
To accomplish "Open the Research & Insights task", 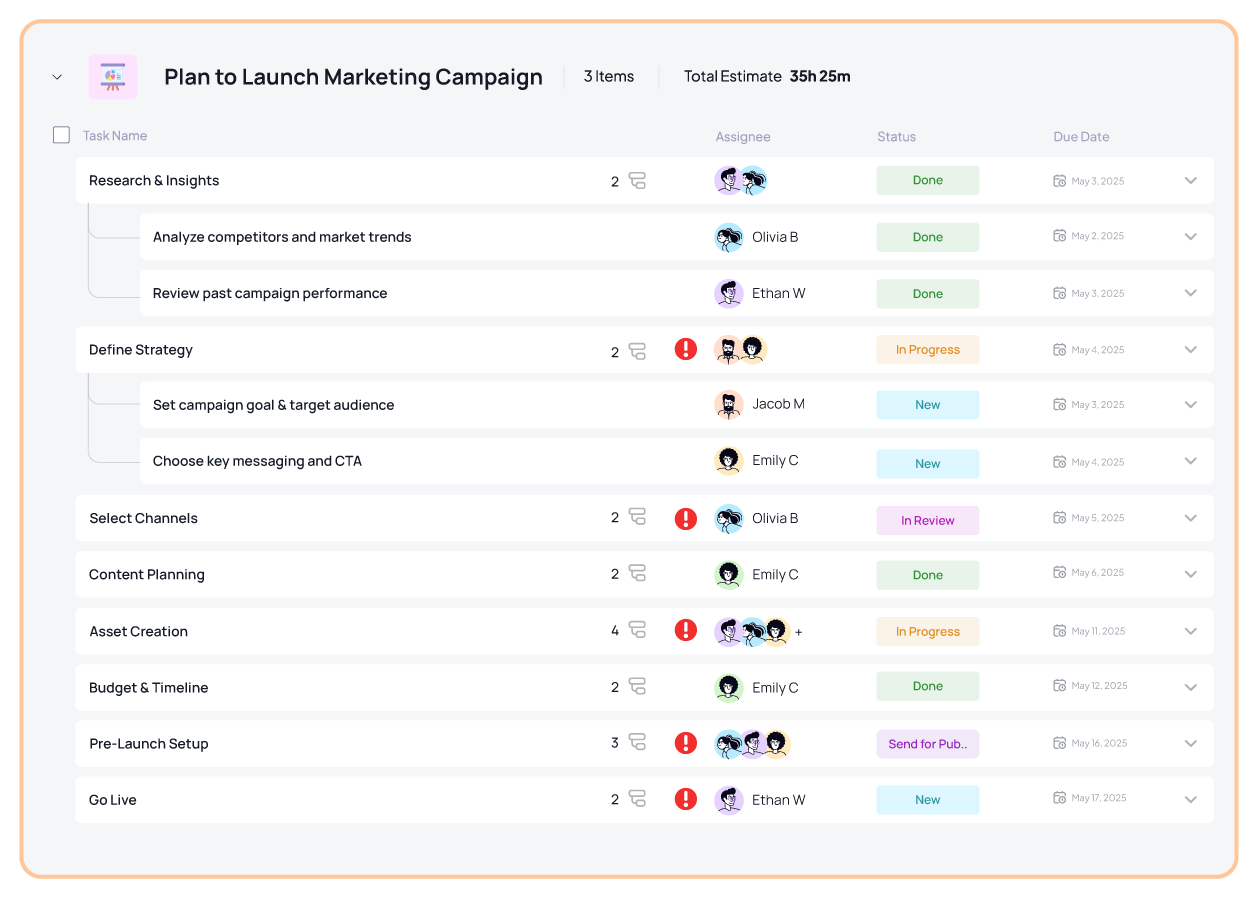I will [x=154, y=181].
